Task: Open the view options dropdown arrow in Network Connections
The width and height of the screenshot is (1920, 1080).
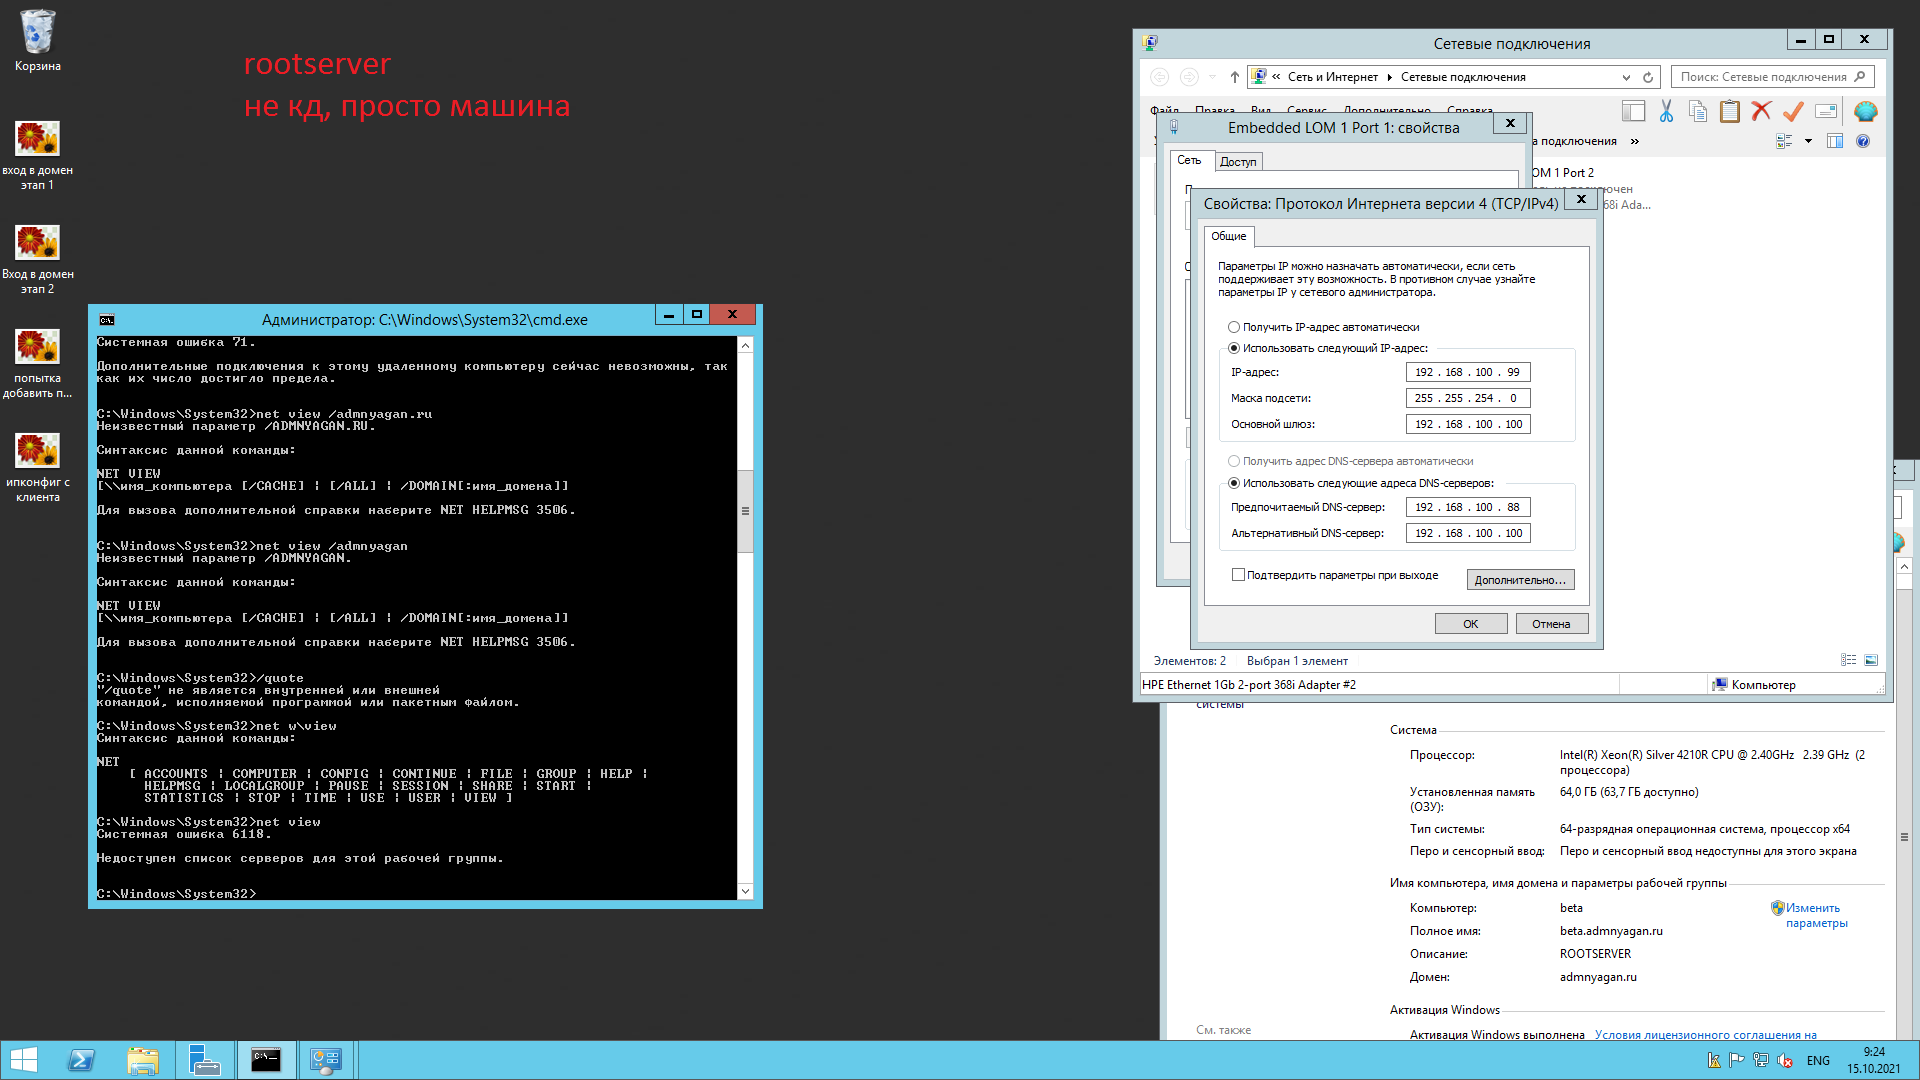Action: pyautogui.click(x=1808, y=141)
